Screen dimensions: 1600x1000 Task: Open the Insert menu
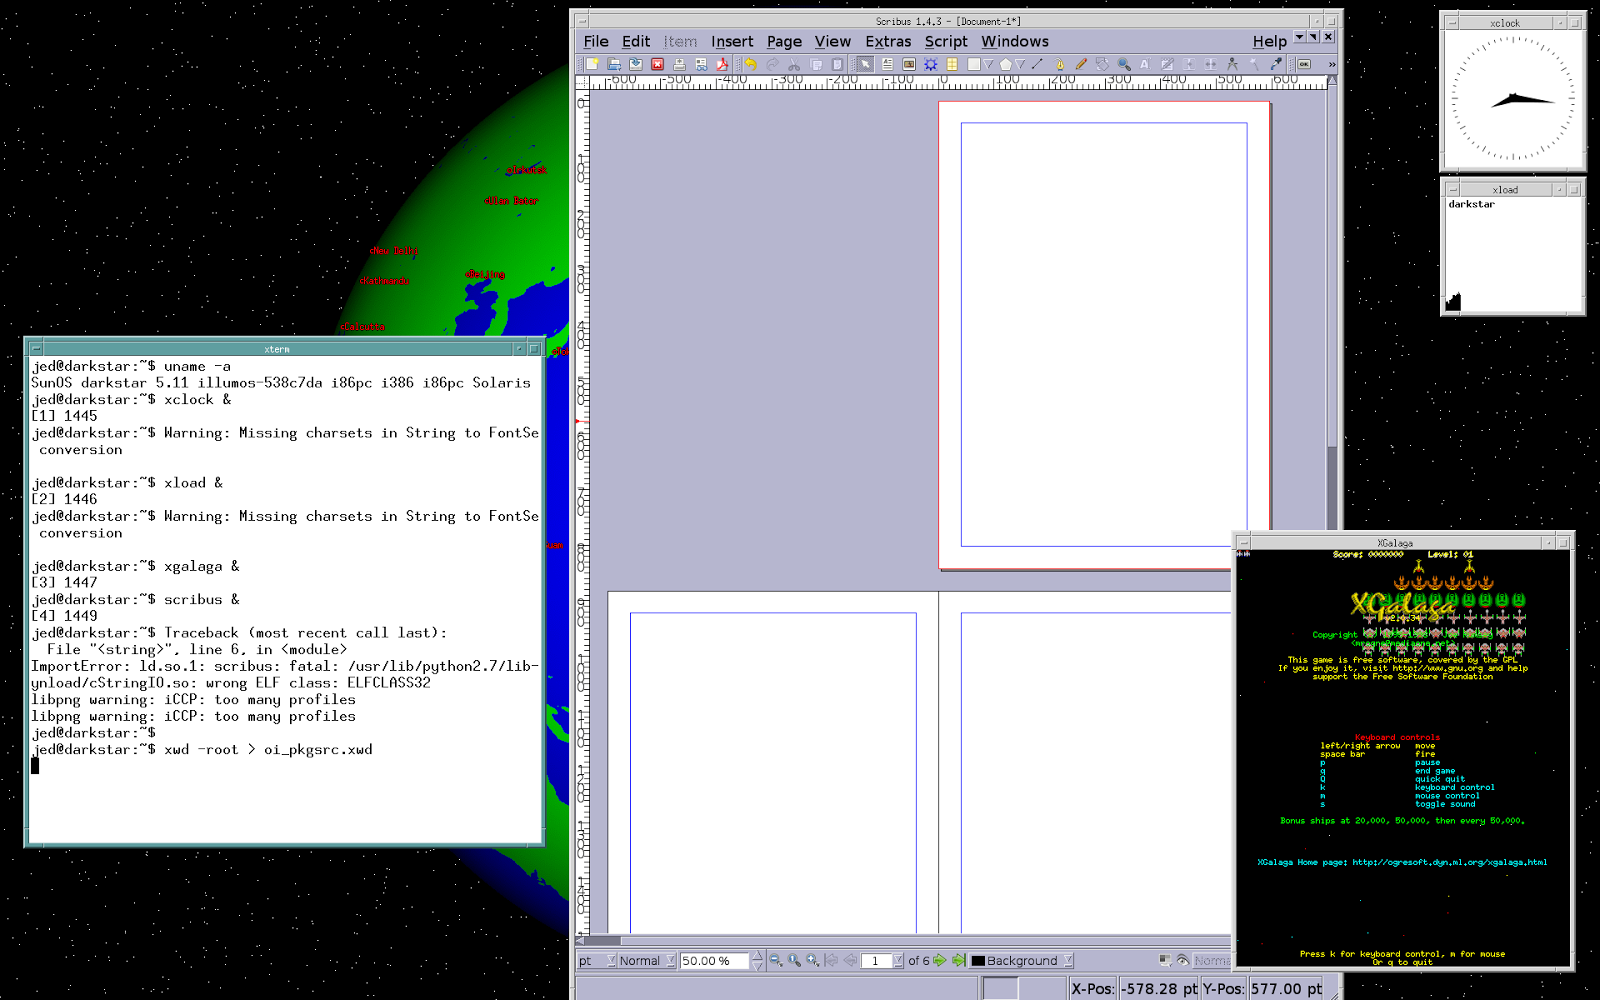(x=732, y=41)
